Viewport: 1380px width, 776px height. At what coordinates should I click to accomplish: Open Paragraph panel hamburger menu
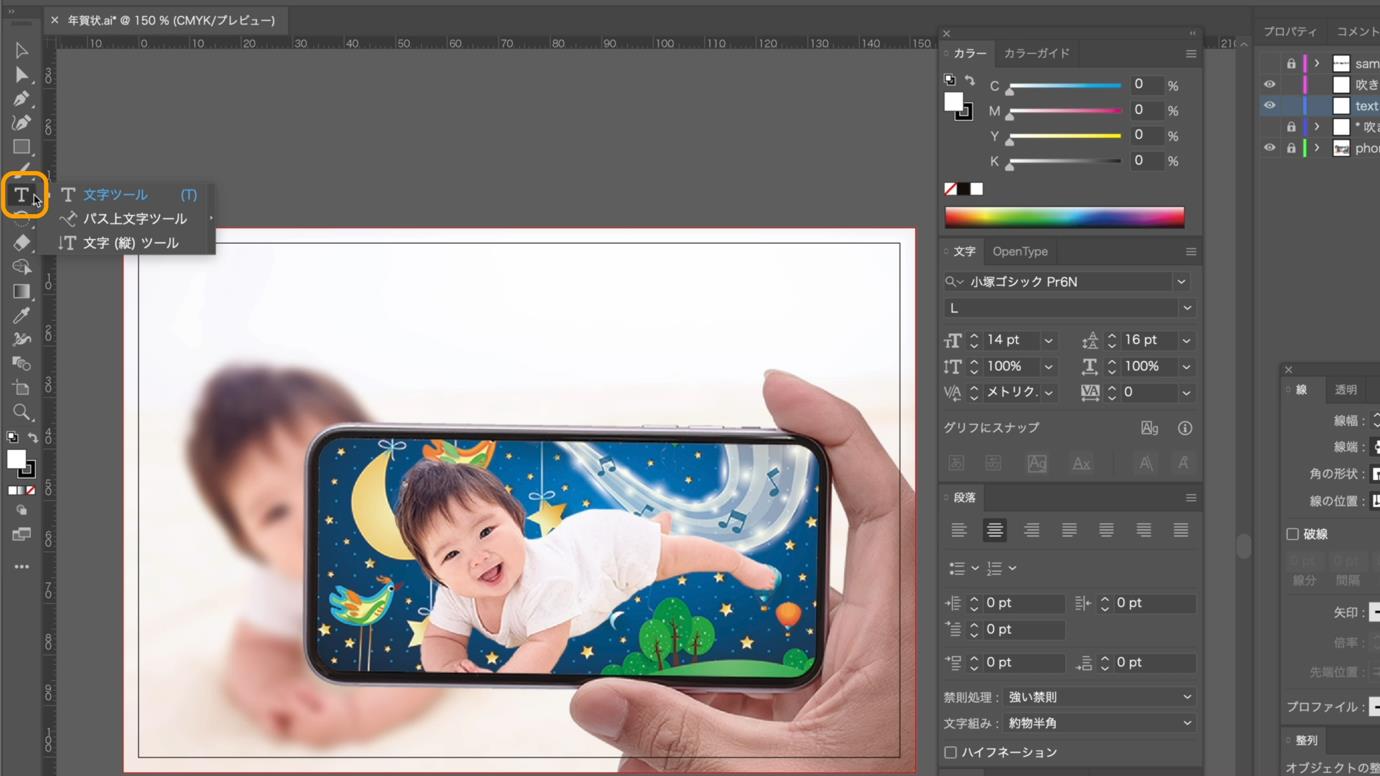pos(1191,498)
